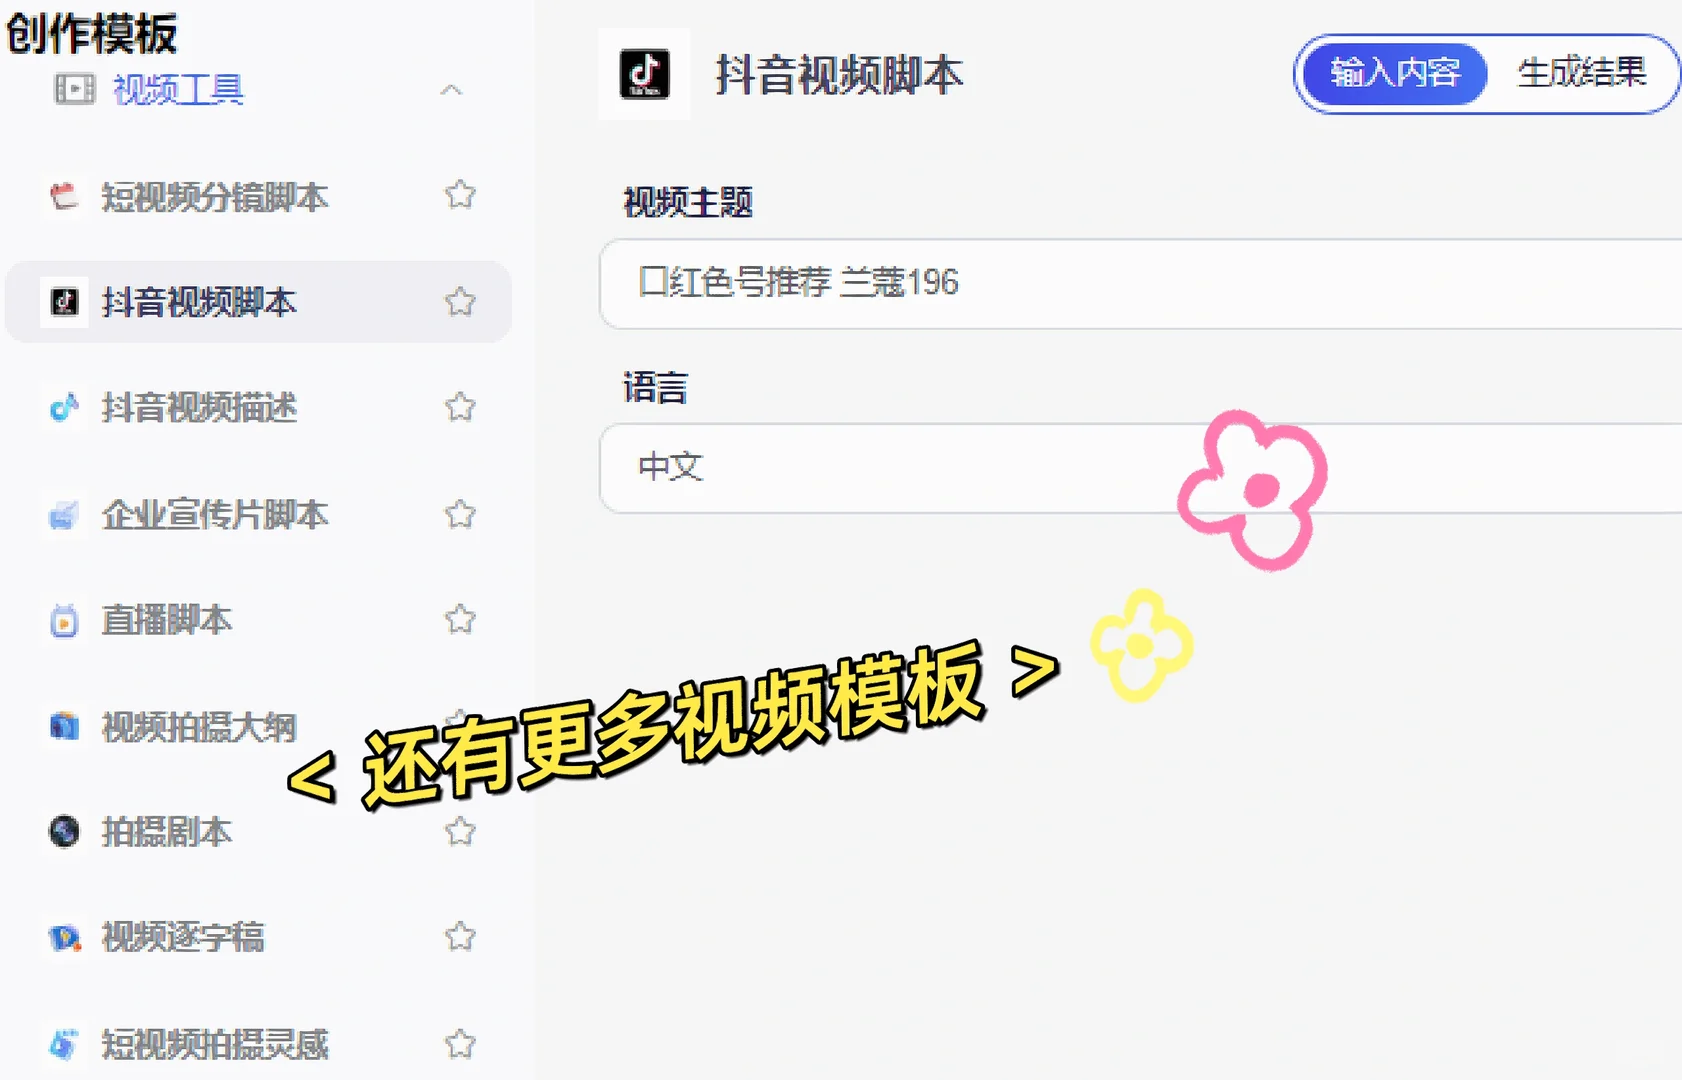Click the 企业宣传片脚本 icon

64,515
